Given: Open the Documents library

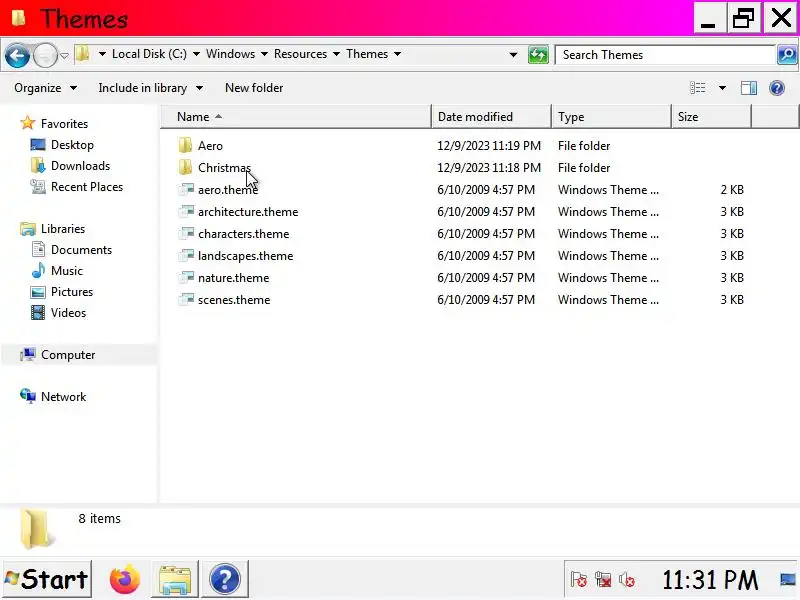Looking at the screenshot, I should point(81,249).
